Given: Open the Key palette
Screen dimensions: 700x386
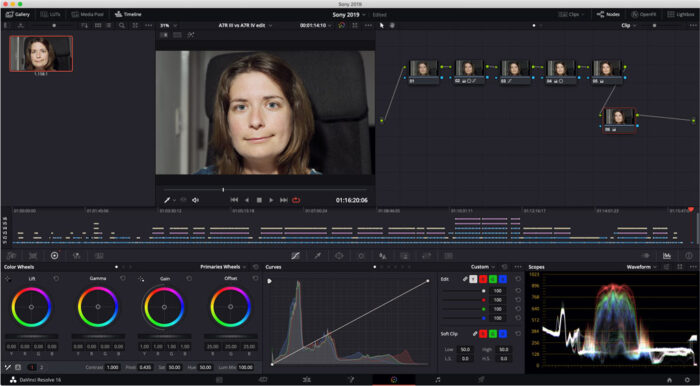Looking at the screenshot, I should 404,256.
